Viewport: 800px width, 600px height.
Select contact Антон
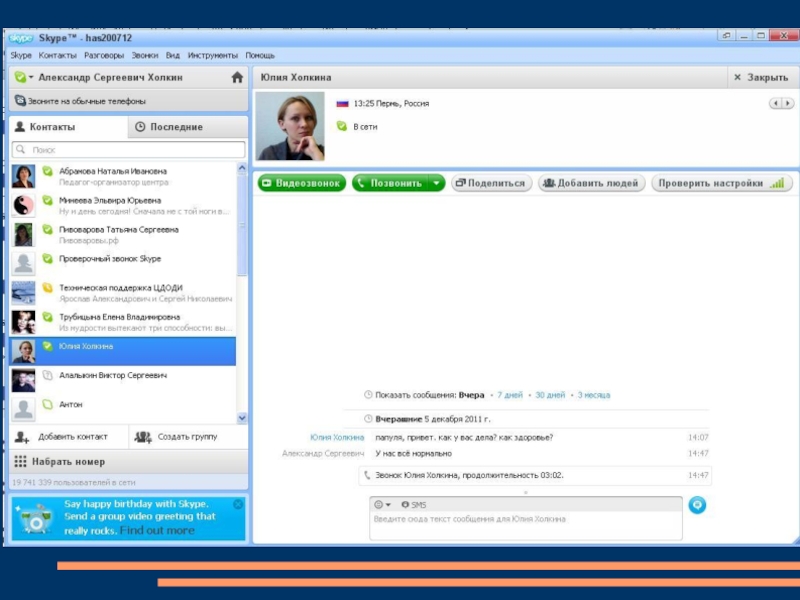pos(123,409)
